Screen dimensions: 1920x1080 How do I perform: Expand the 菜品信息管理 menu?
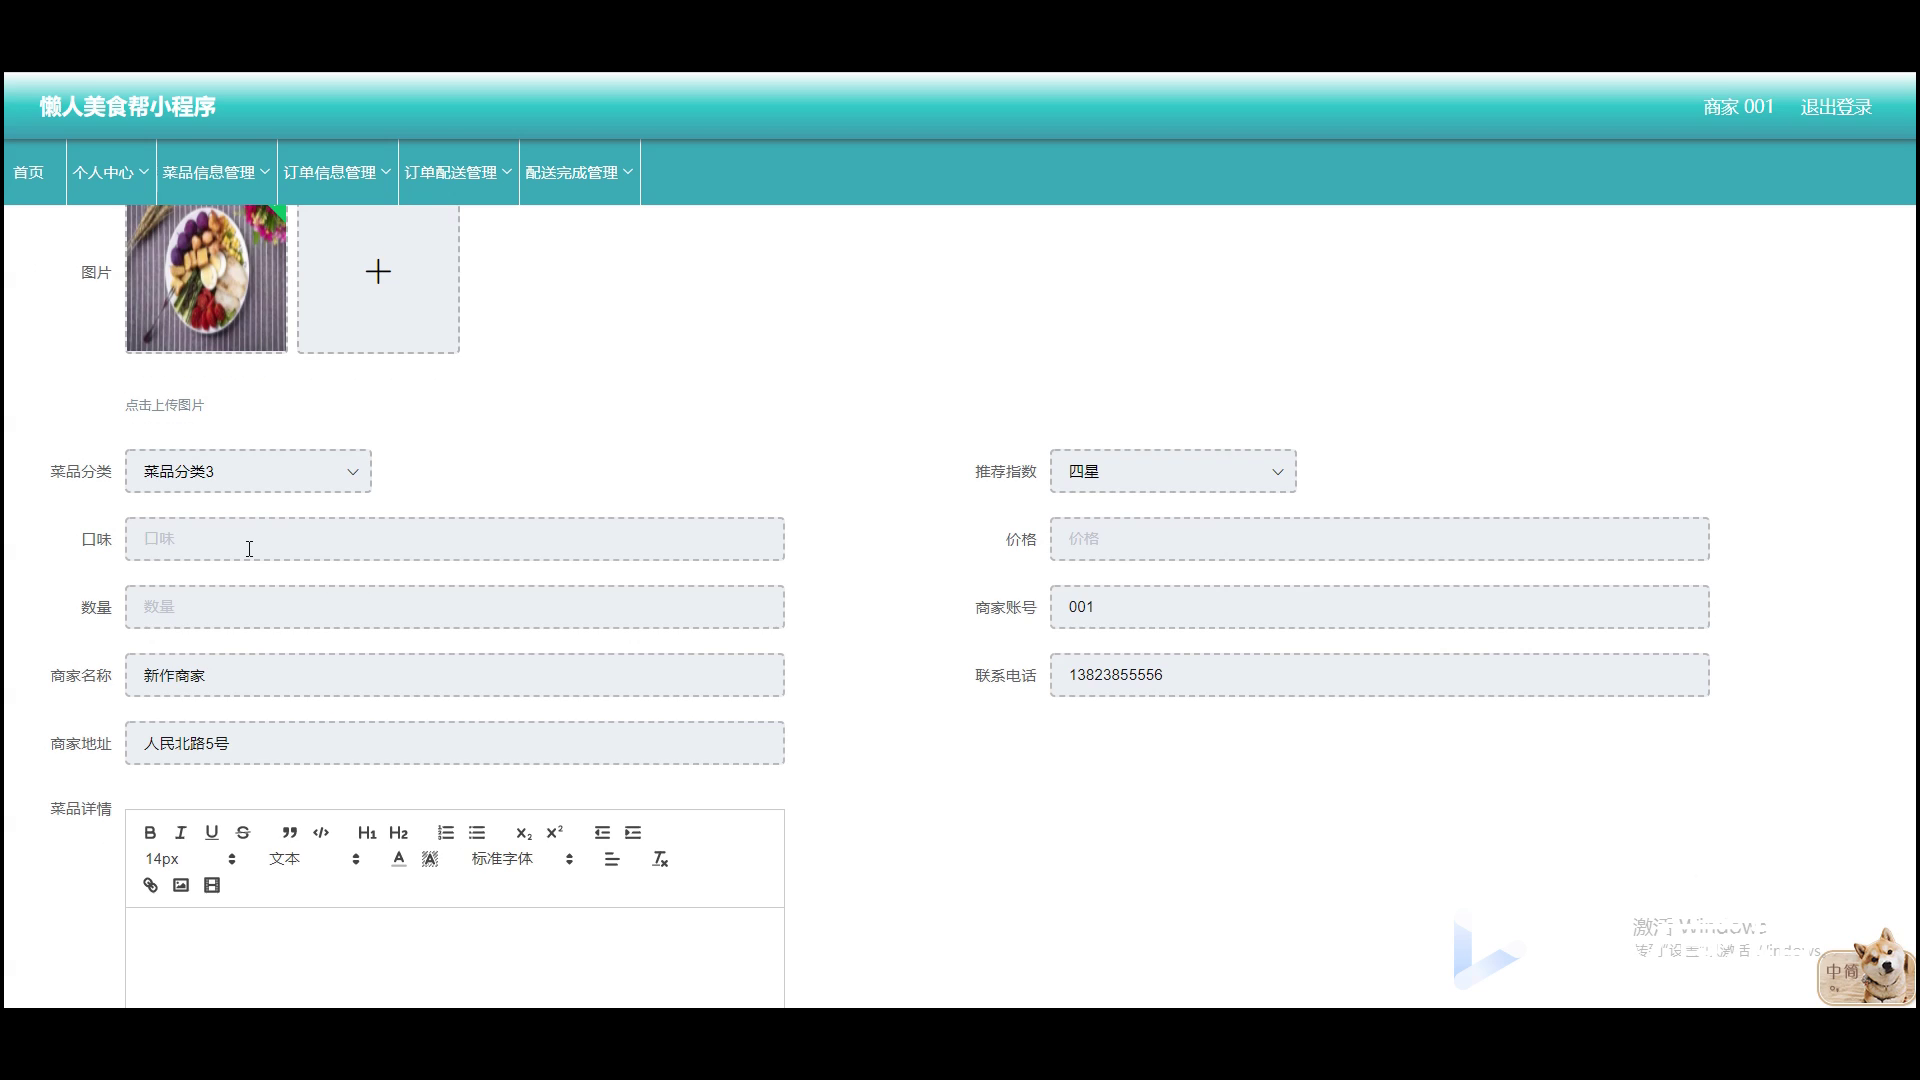pos(216,172)
